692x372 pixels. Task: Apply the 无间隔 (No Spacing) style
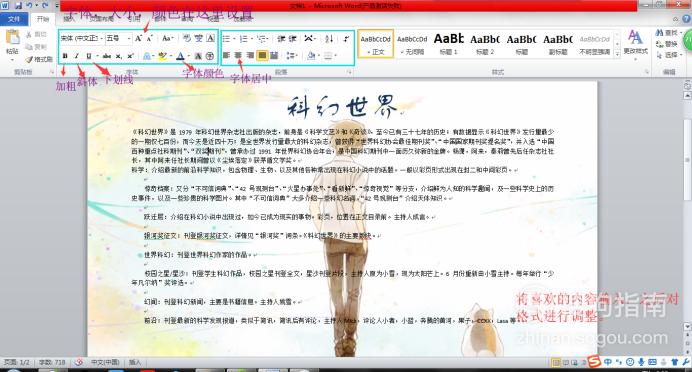click(412, 44)
